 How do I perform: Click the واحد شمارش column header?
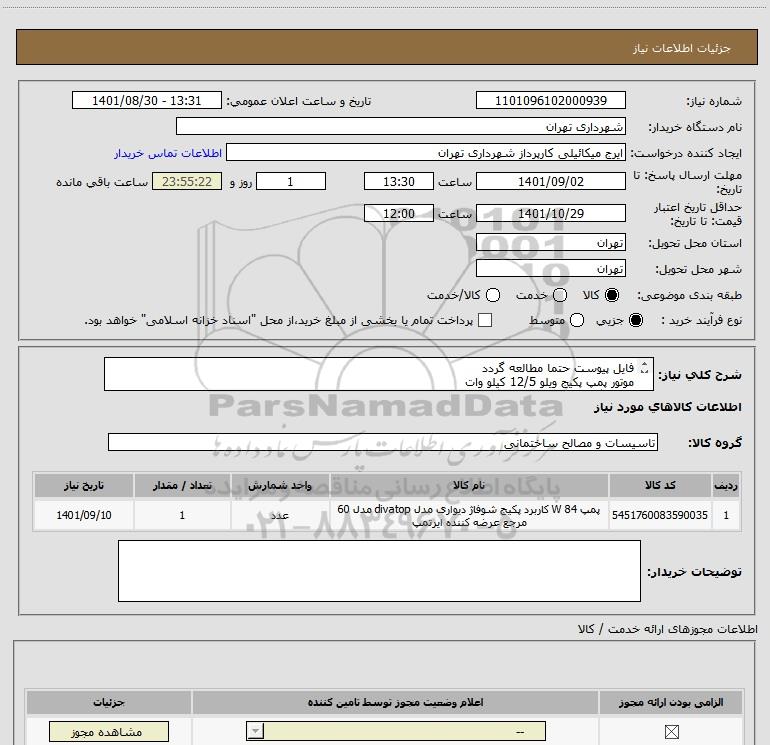(x=279, y=485)
